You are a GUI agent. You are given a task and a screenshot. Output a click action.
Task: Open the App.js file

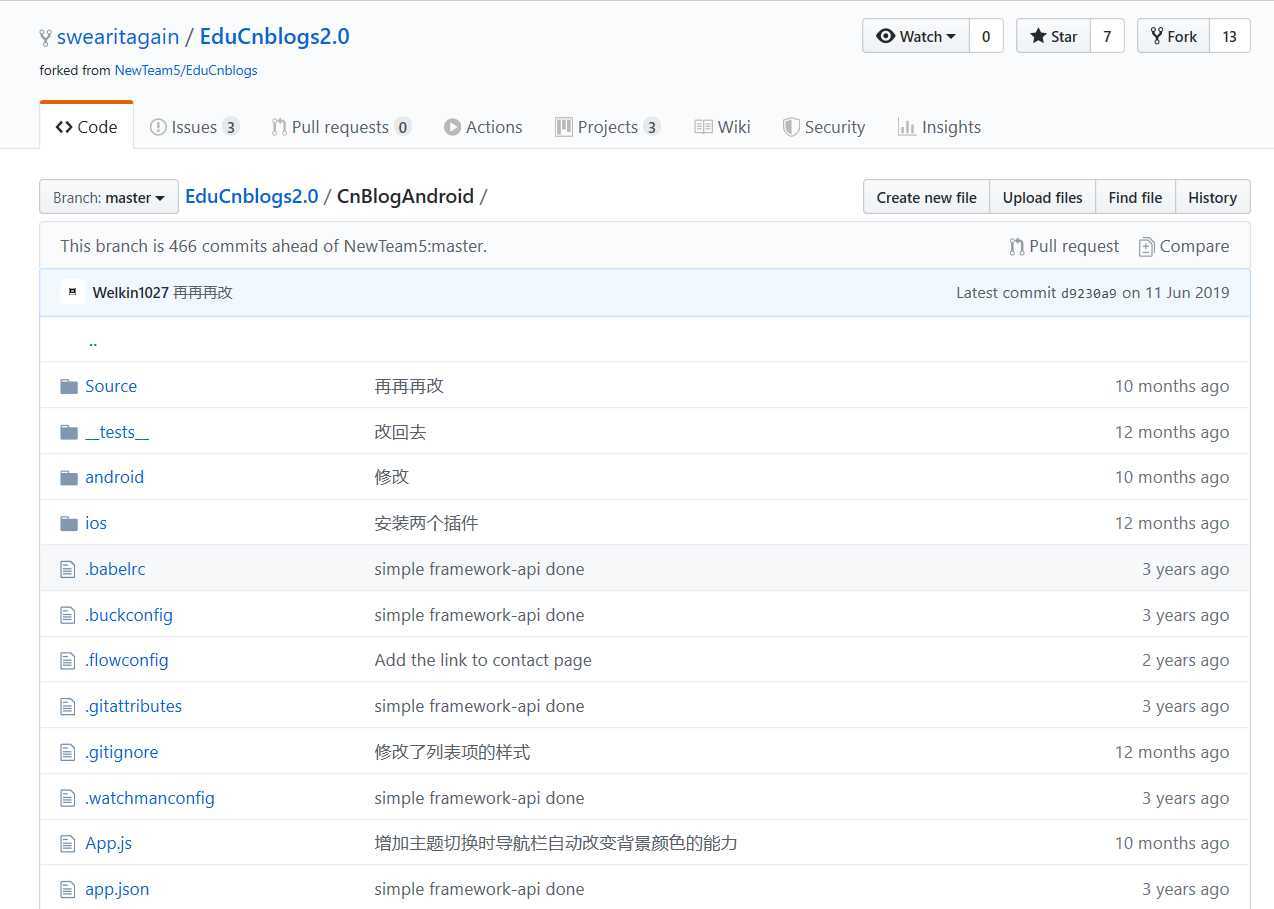[x=109, y=843]
